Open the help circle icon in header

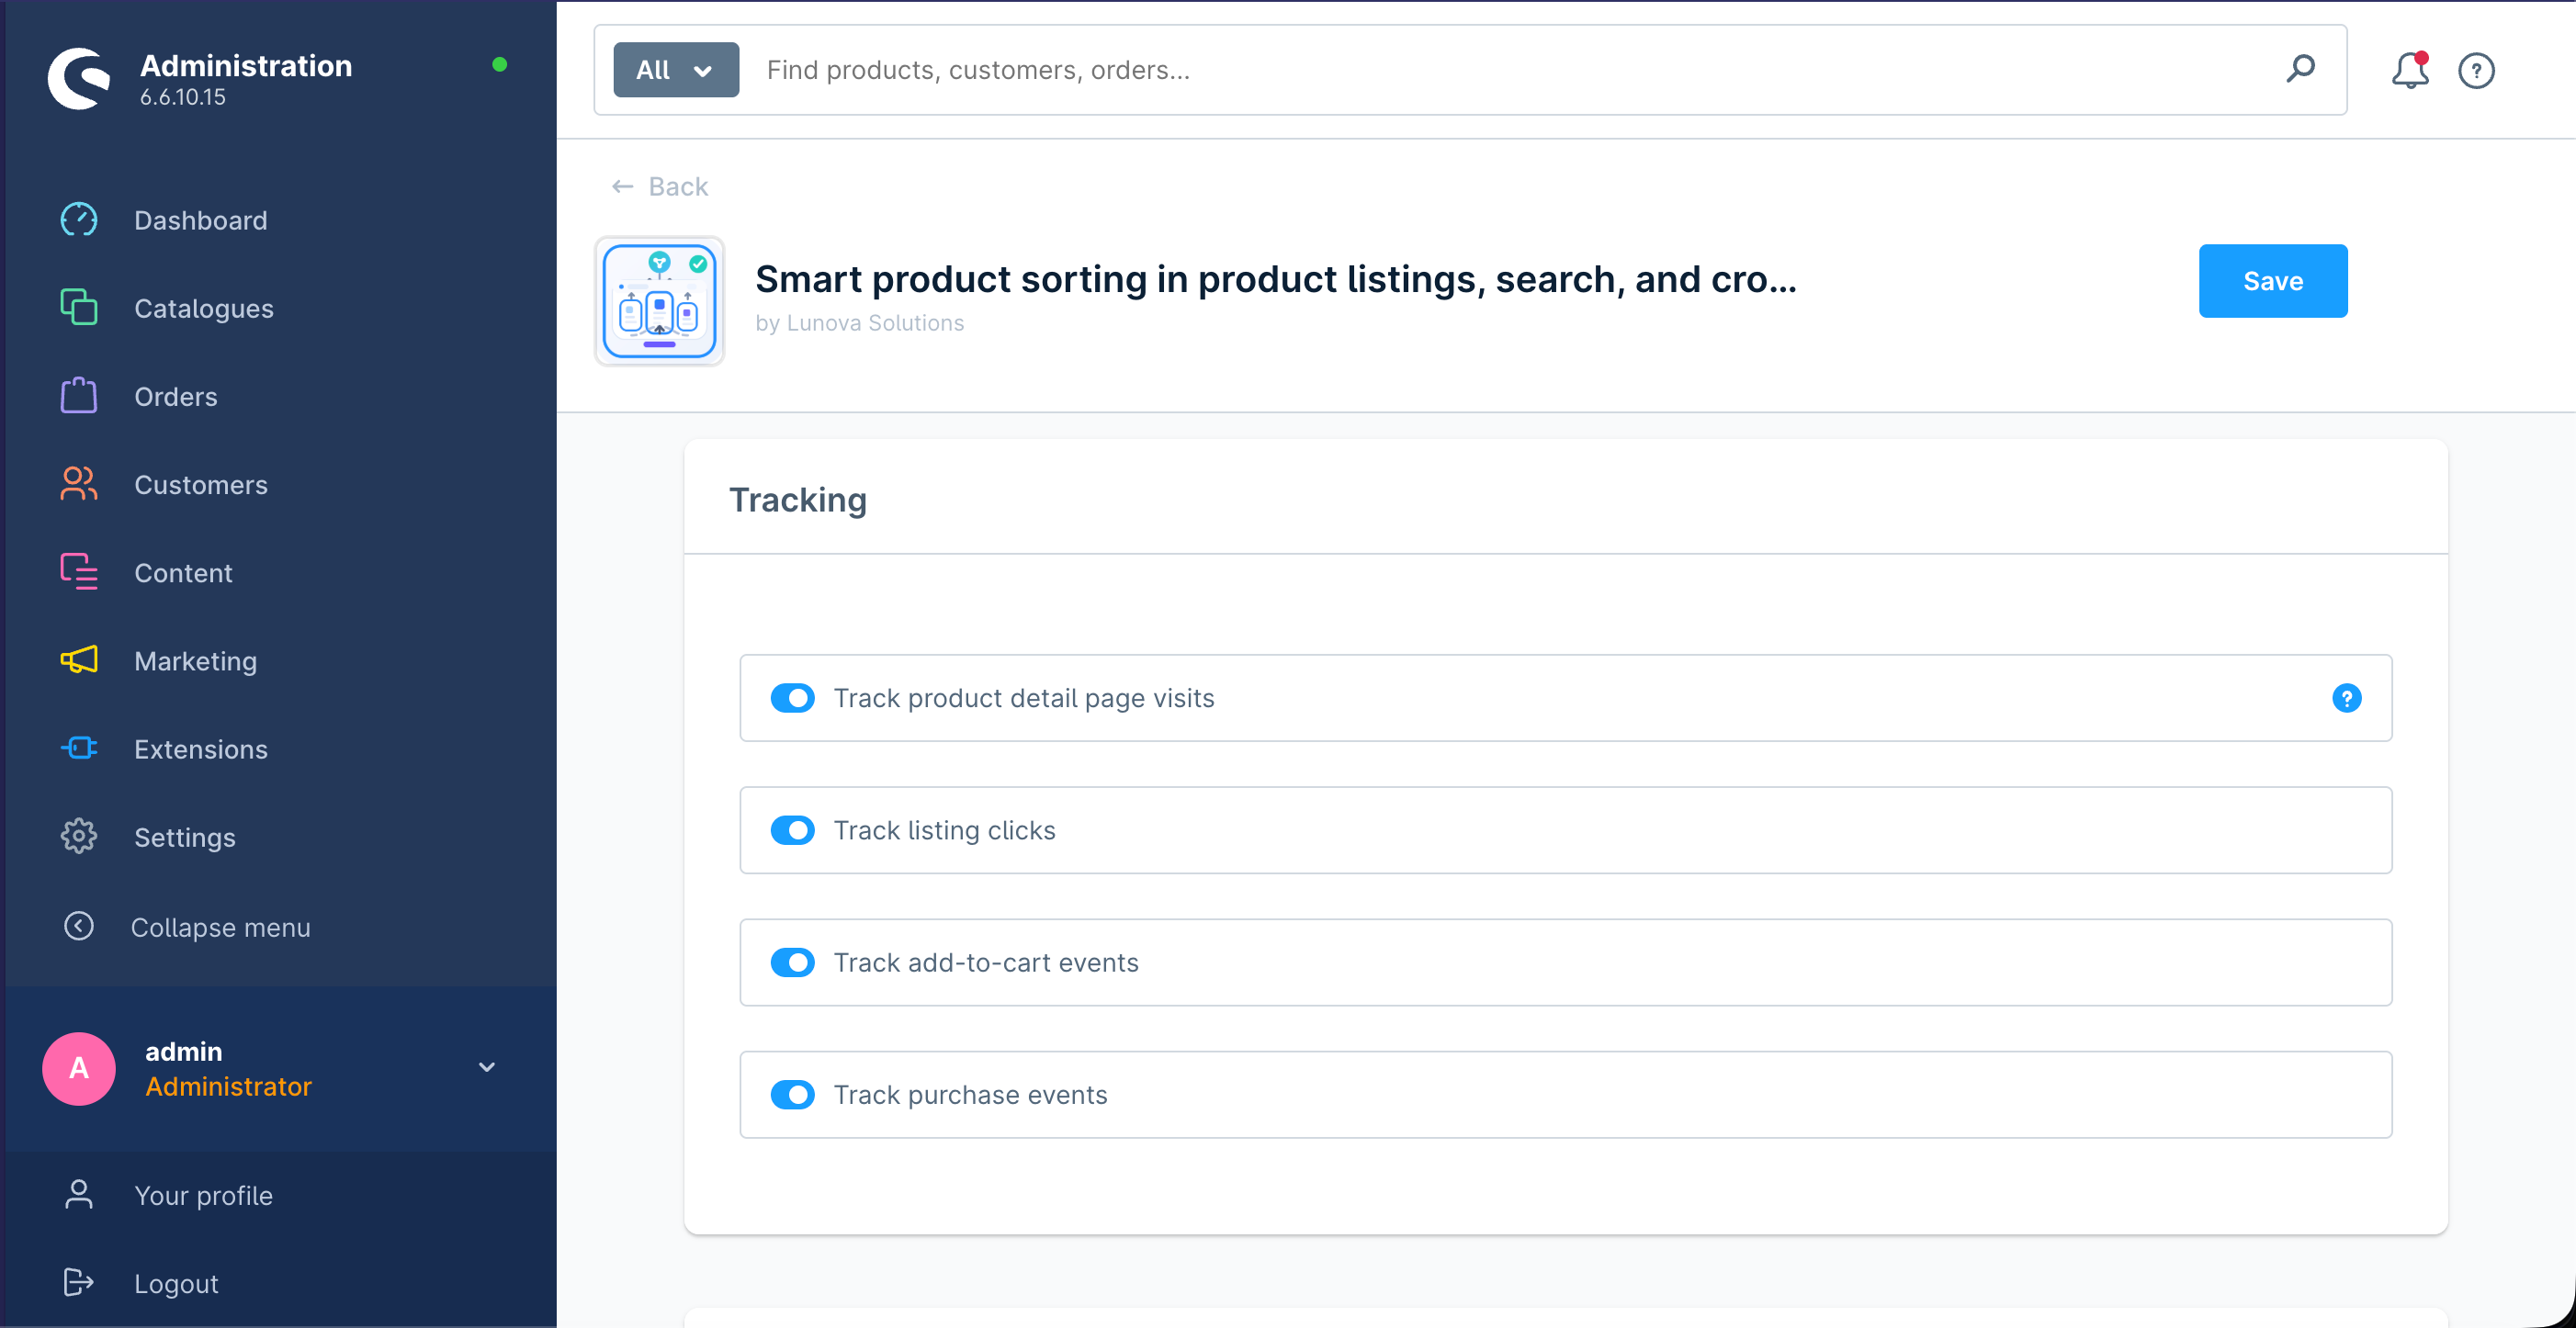[2476, 70]
